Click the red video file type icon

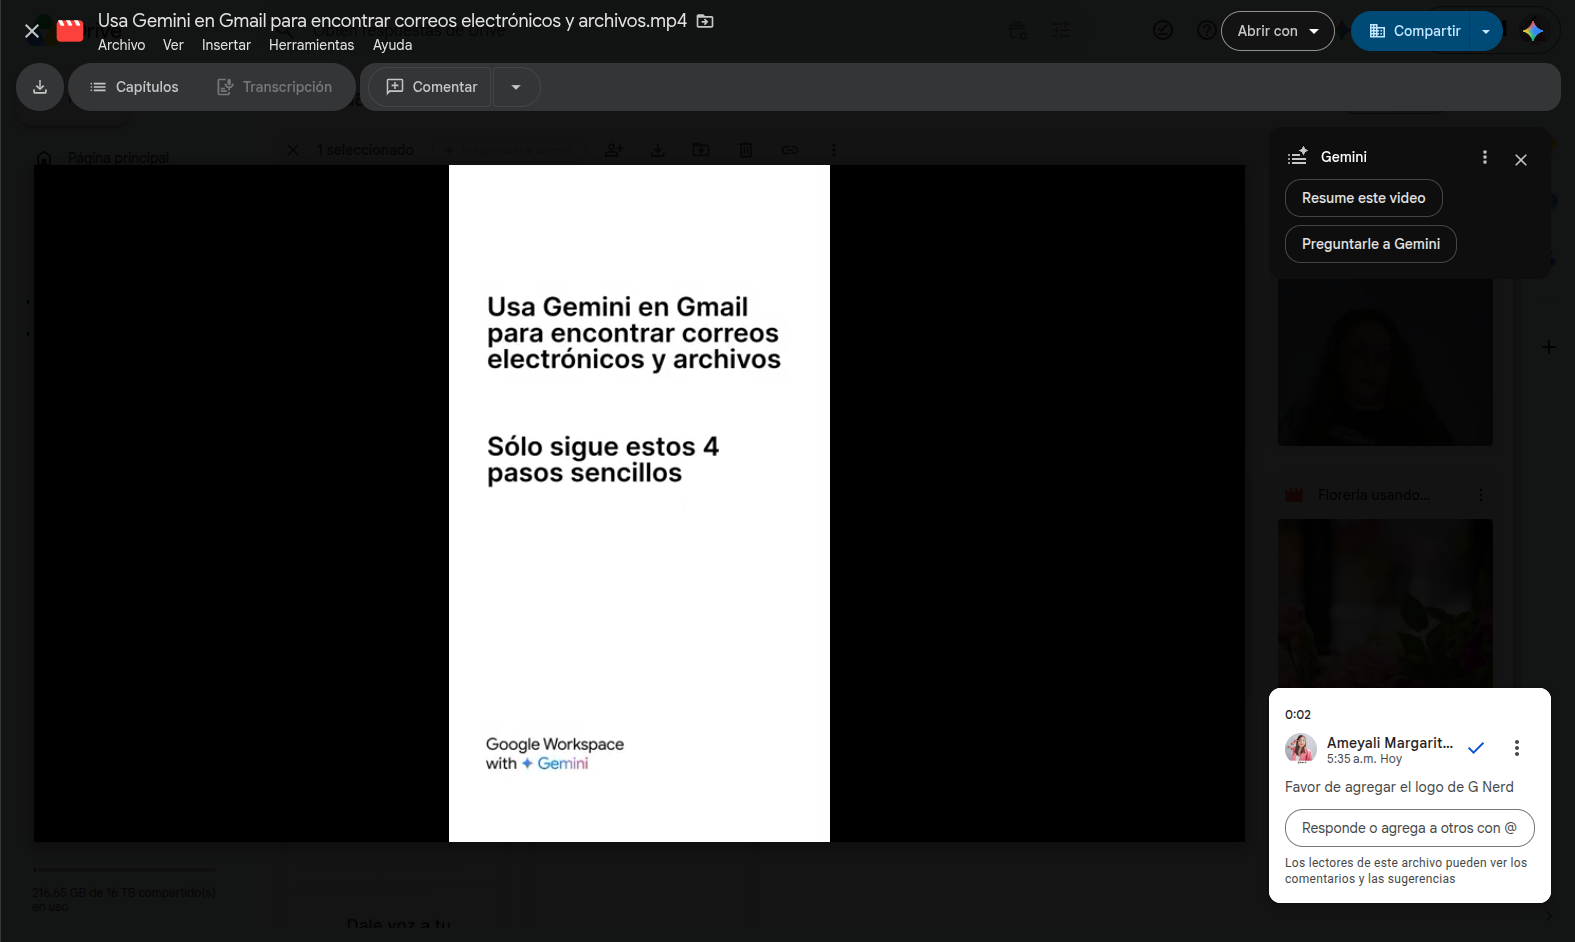click(70, 31)
